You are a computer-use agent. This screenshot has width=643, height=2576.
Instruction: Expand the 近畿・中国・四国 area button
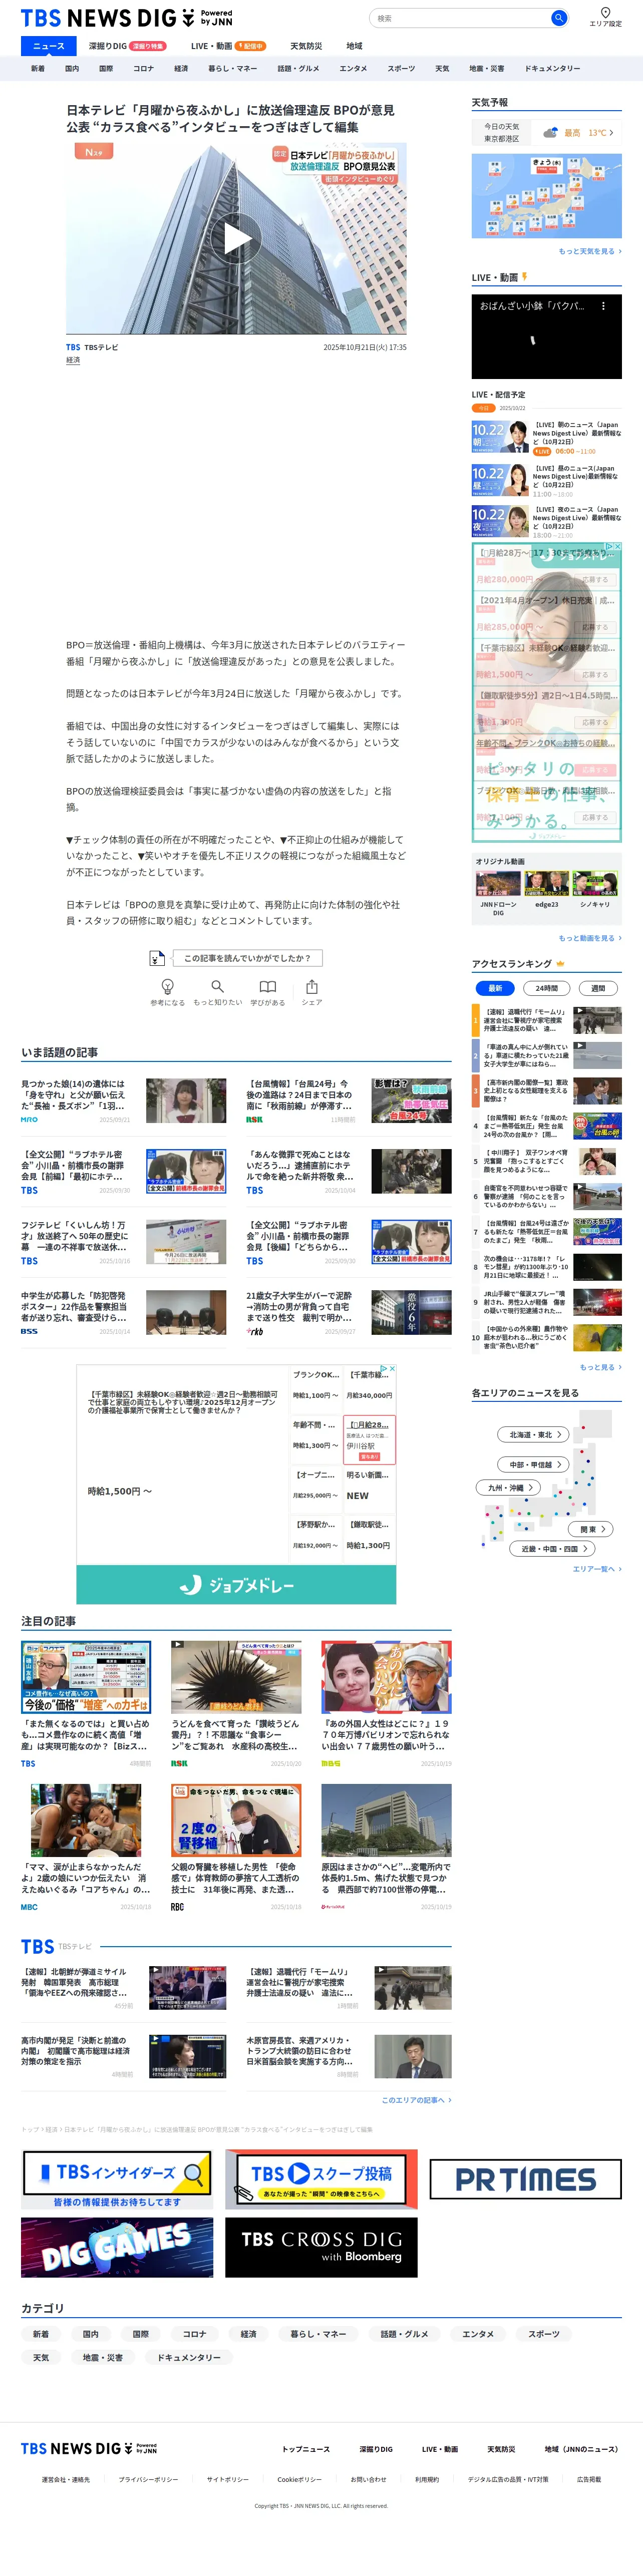pos(552,1549)
